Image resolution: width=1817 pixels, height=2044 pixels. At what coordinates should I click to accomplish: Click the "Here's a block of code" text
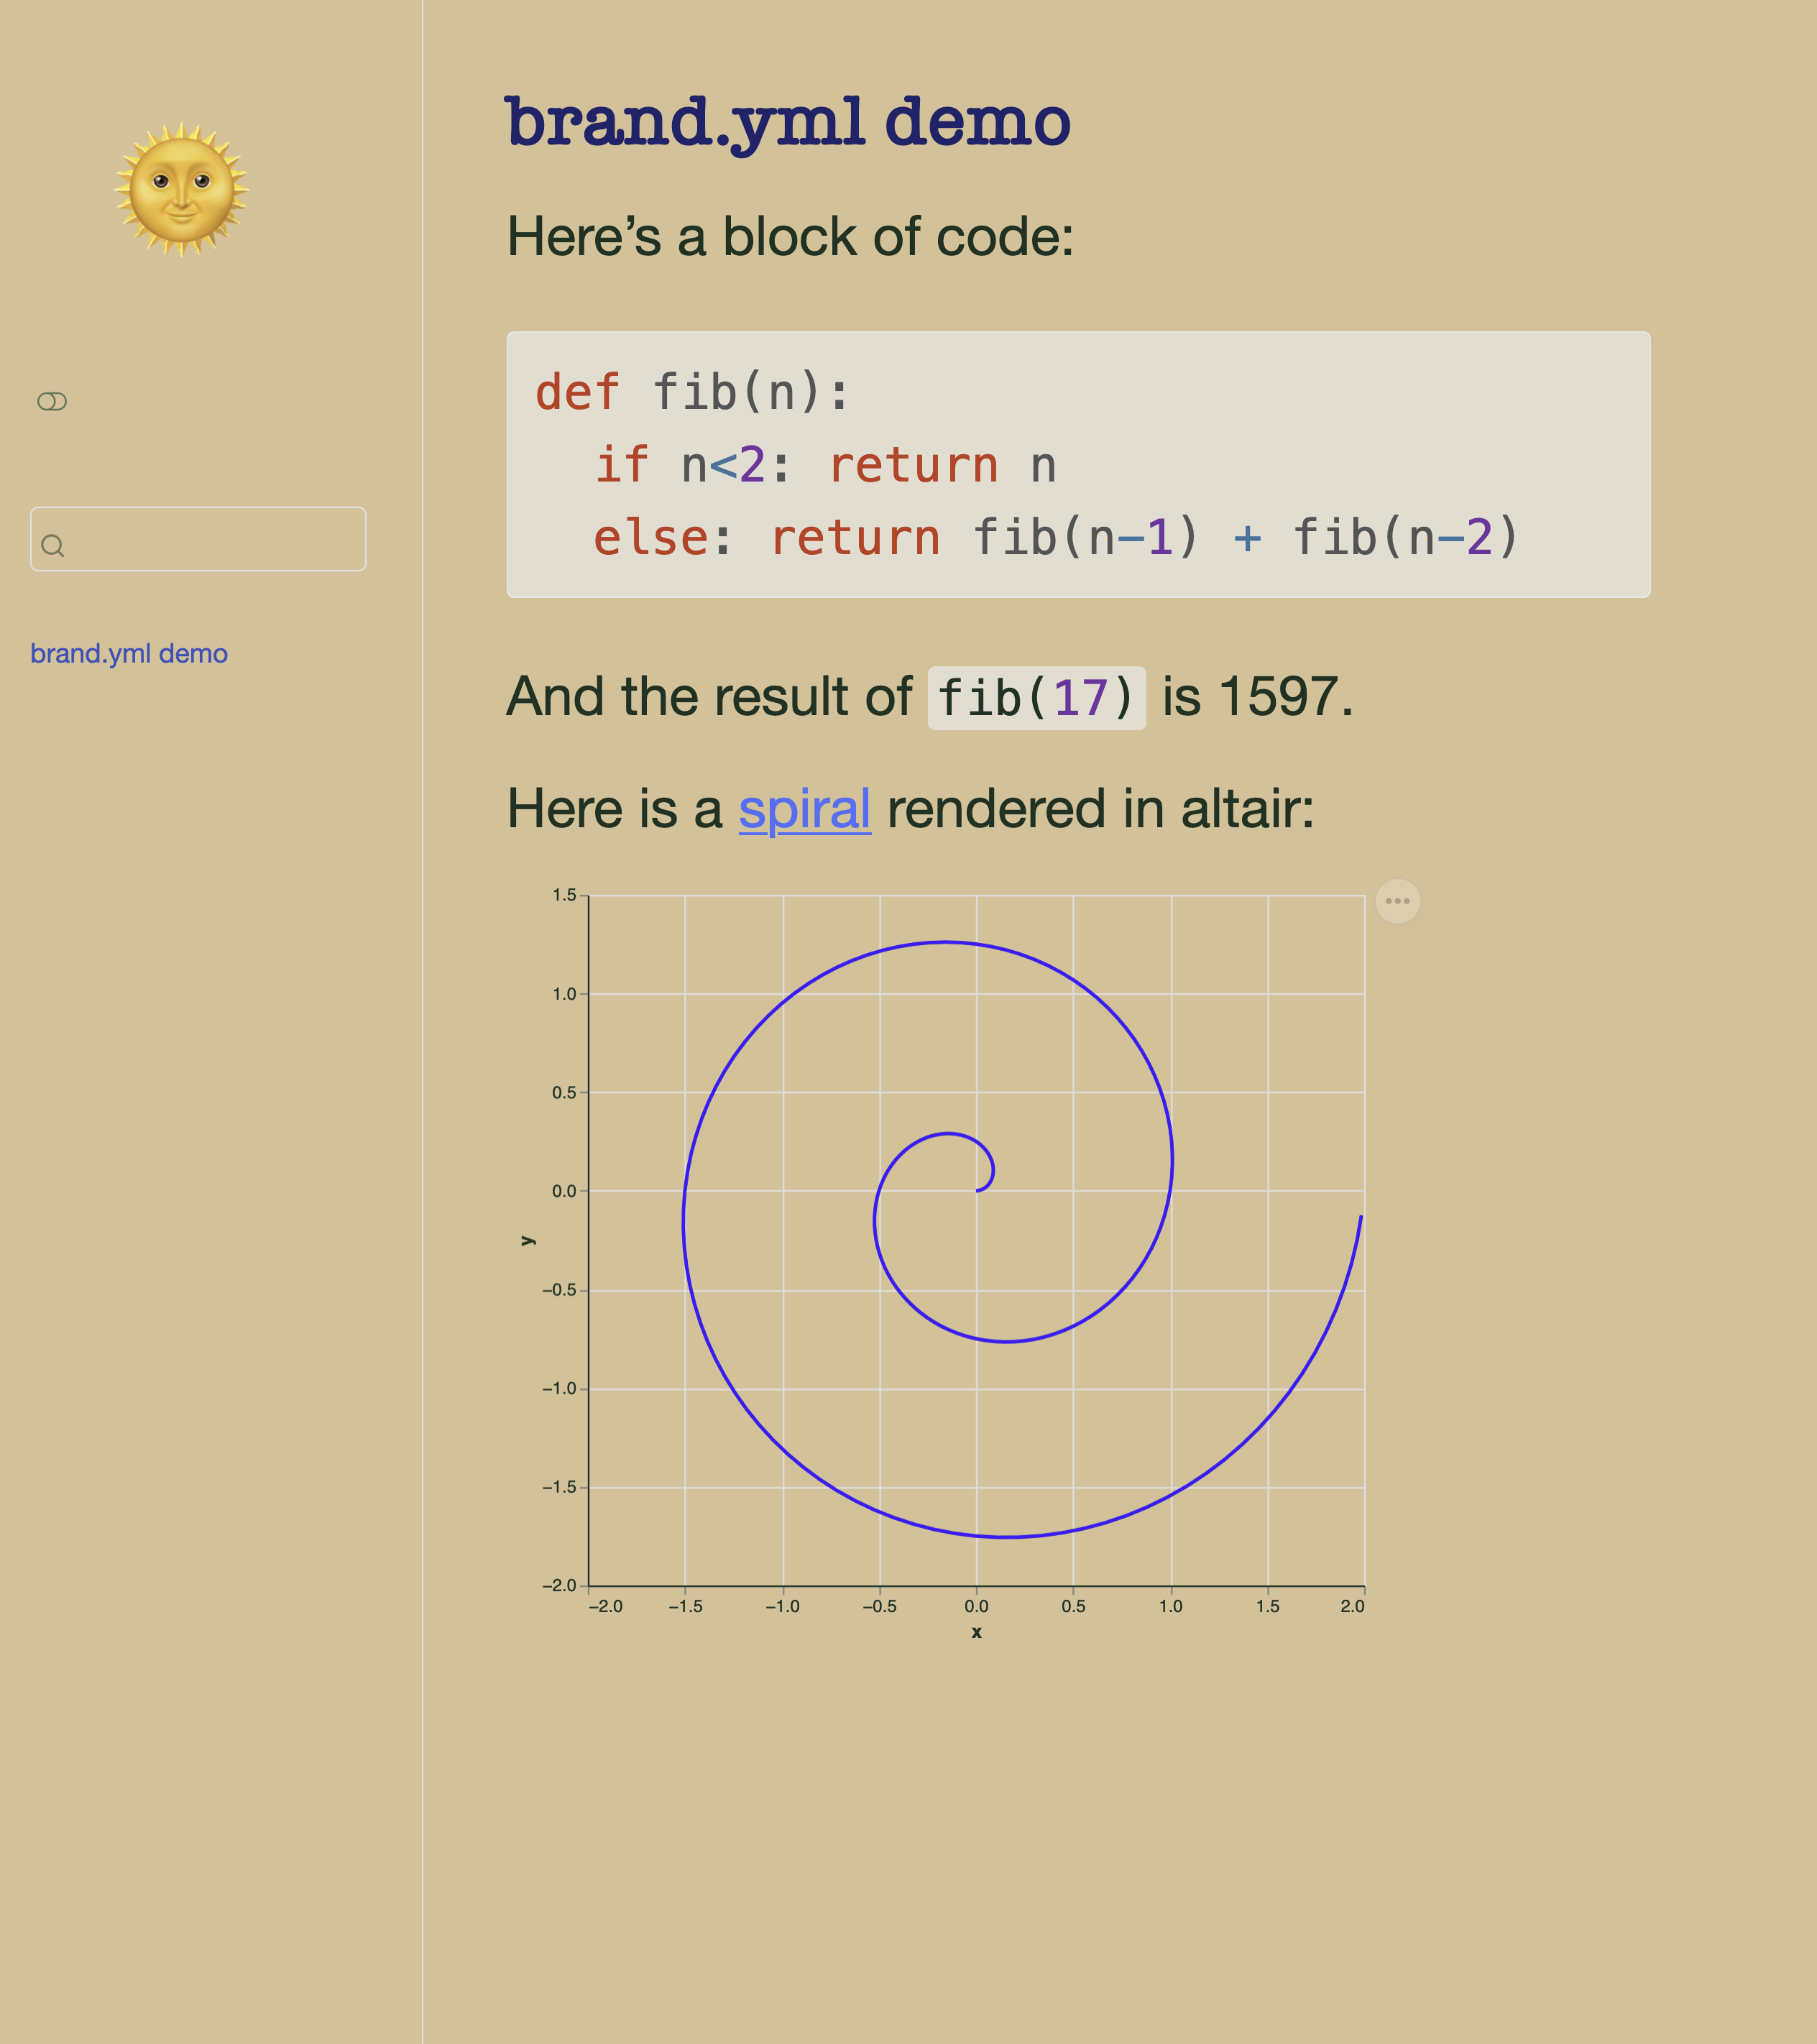point(790,237)
